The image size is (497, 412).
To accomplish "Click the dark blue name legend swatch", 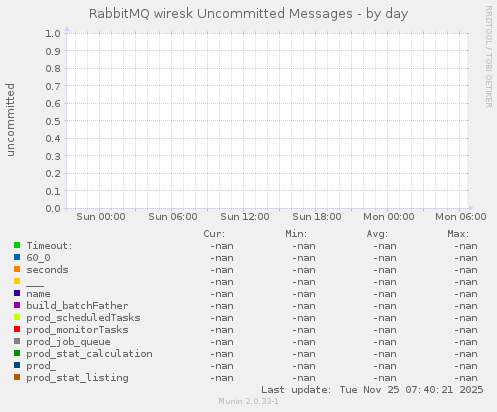I will click(17, 293).
